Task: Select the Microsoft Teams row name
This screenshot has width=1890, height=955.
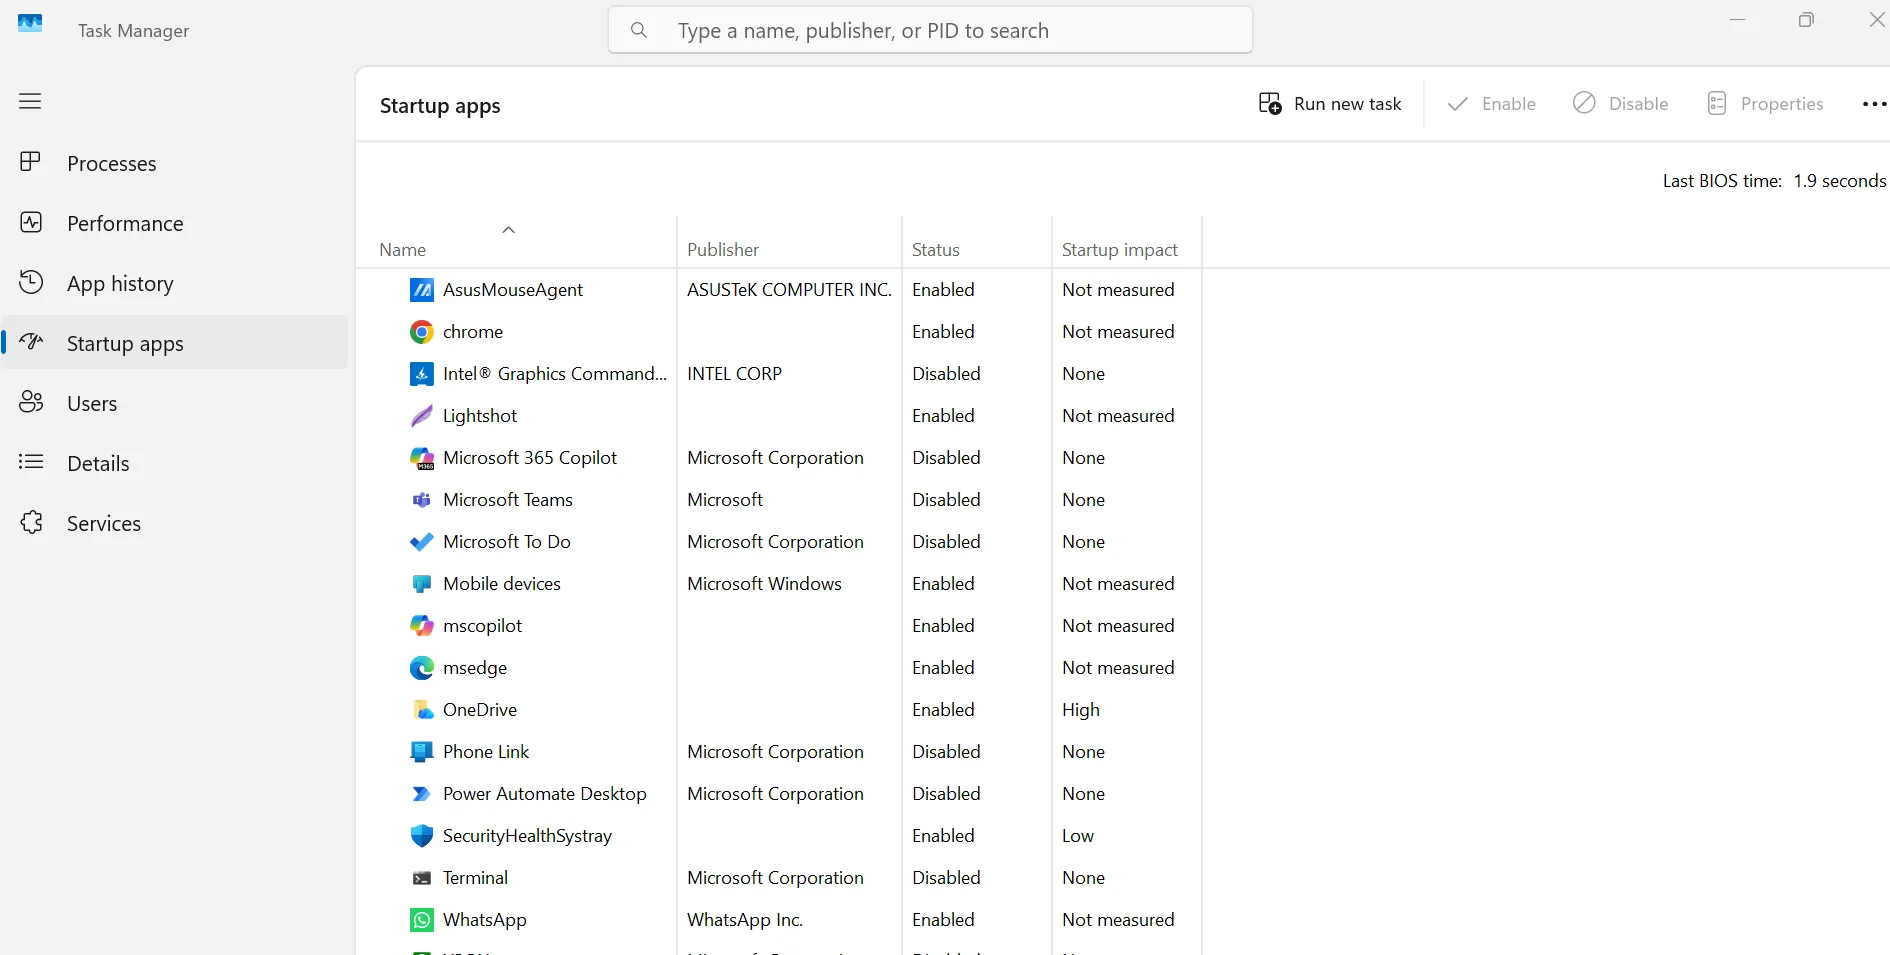Action: [508, 500]
